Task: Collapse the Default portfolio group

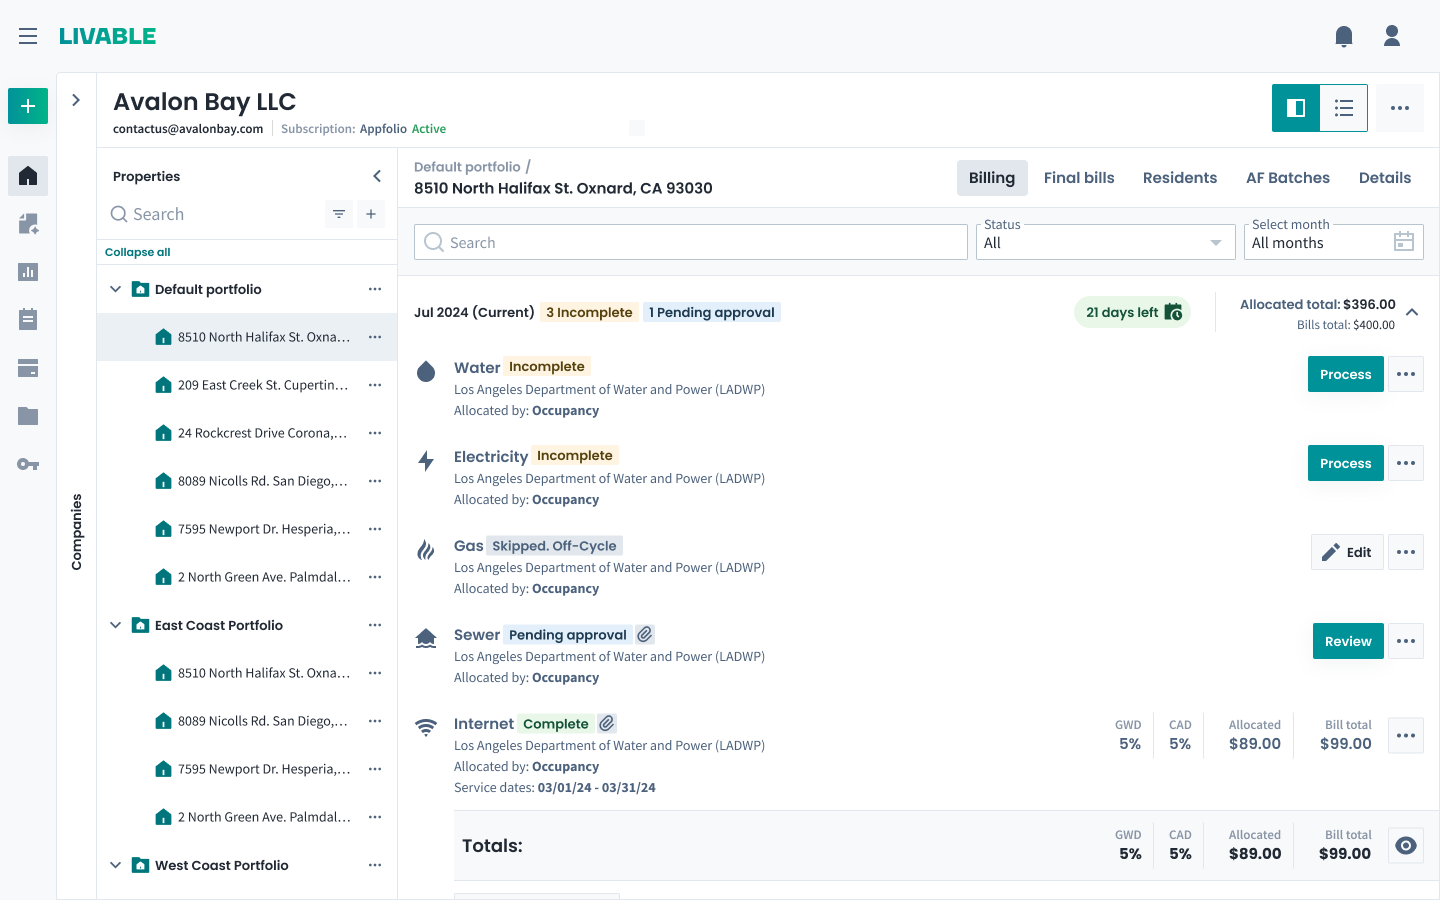Action: 116,289
